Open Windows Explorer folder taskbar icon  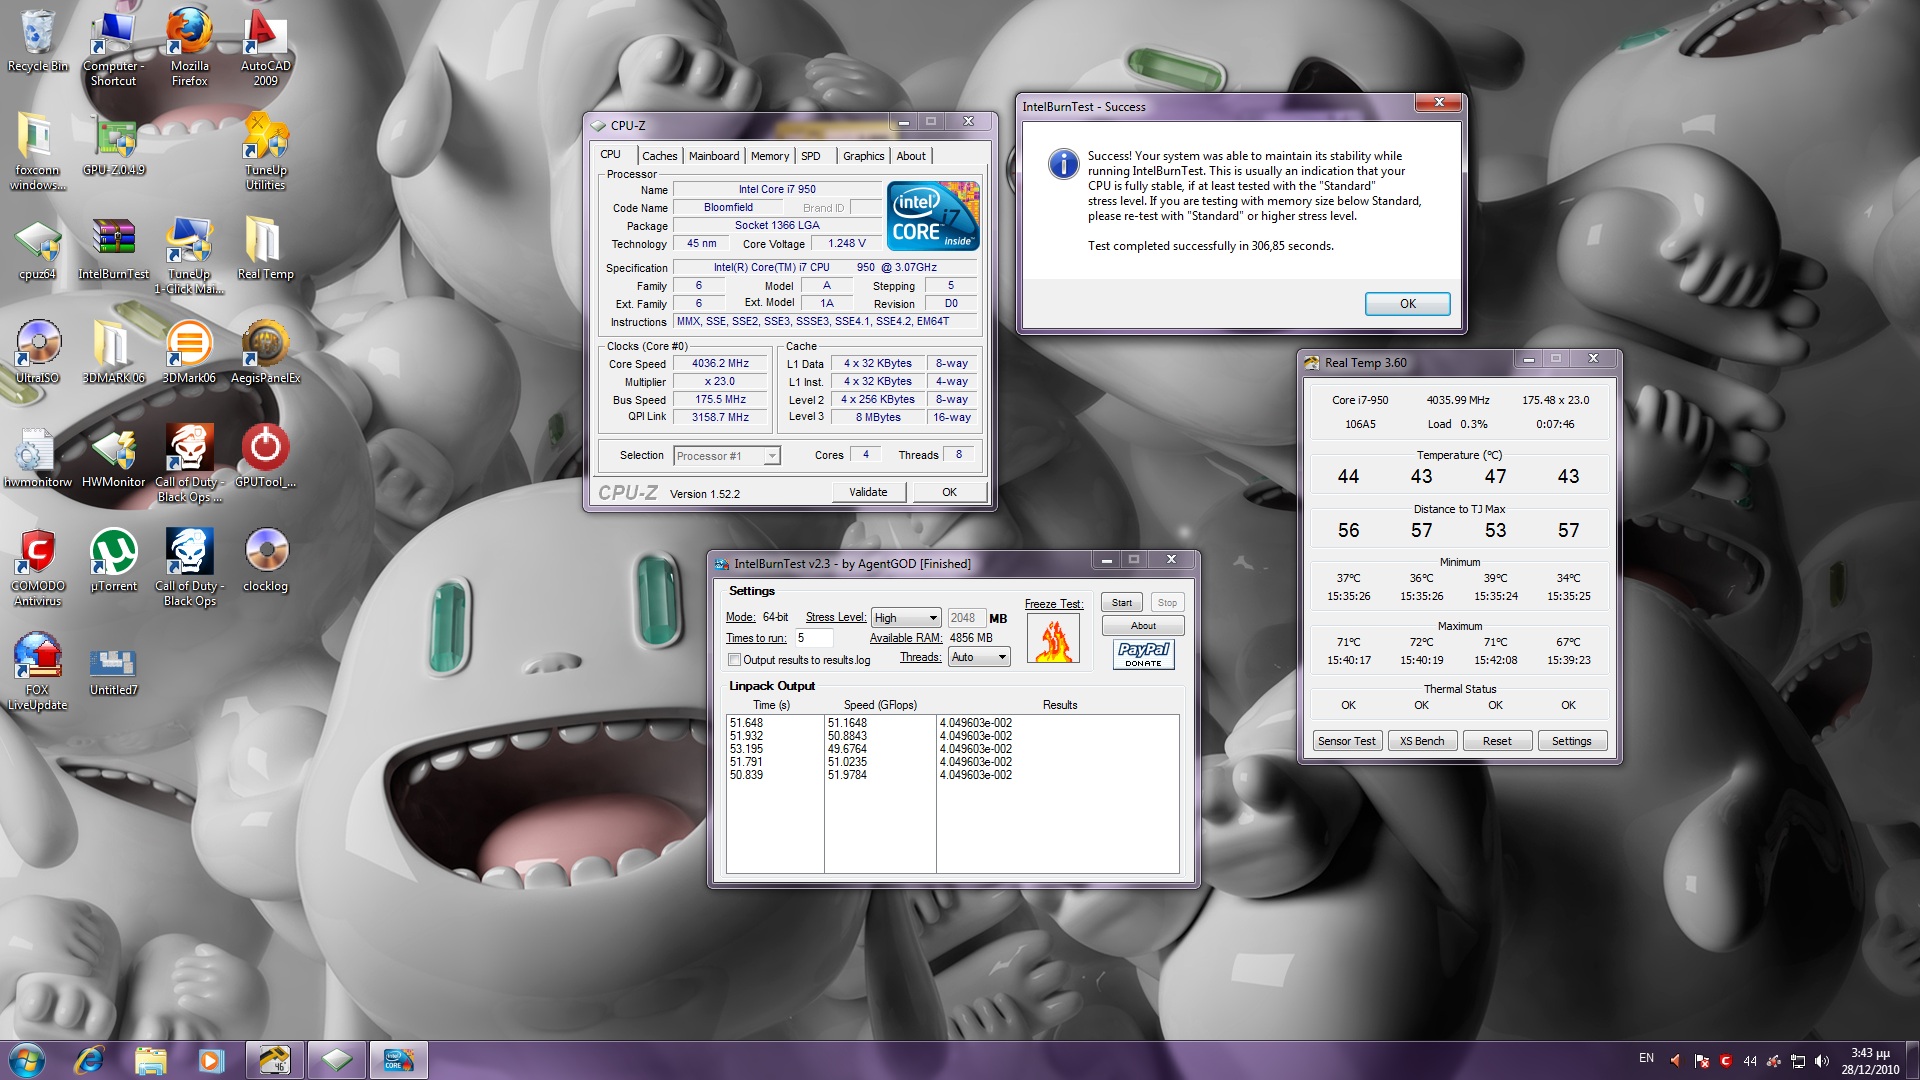[x=150, y=1060]
